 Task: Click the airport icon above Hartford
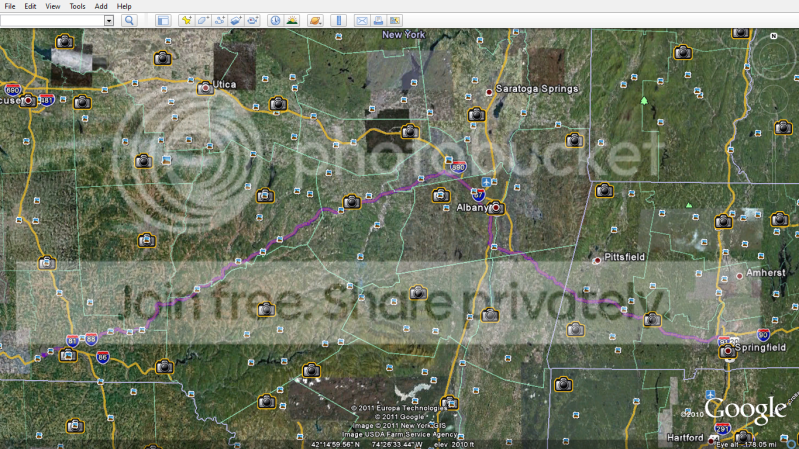(x=711, y=394)
